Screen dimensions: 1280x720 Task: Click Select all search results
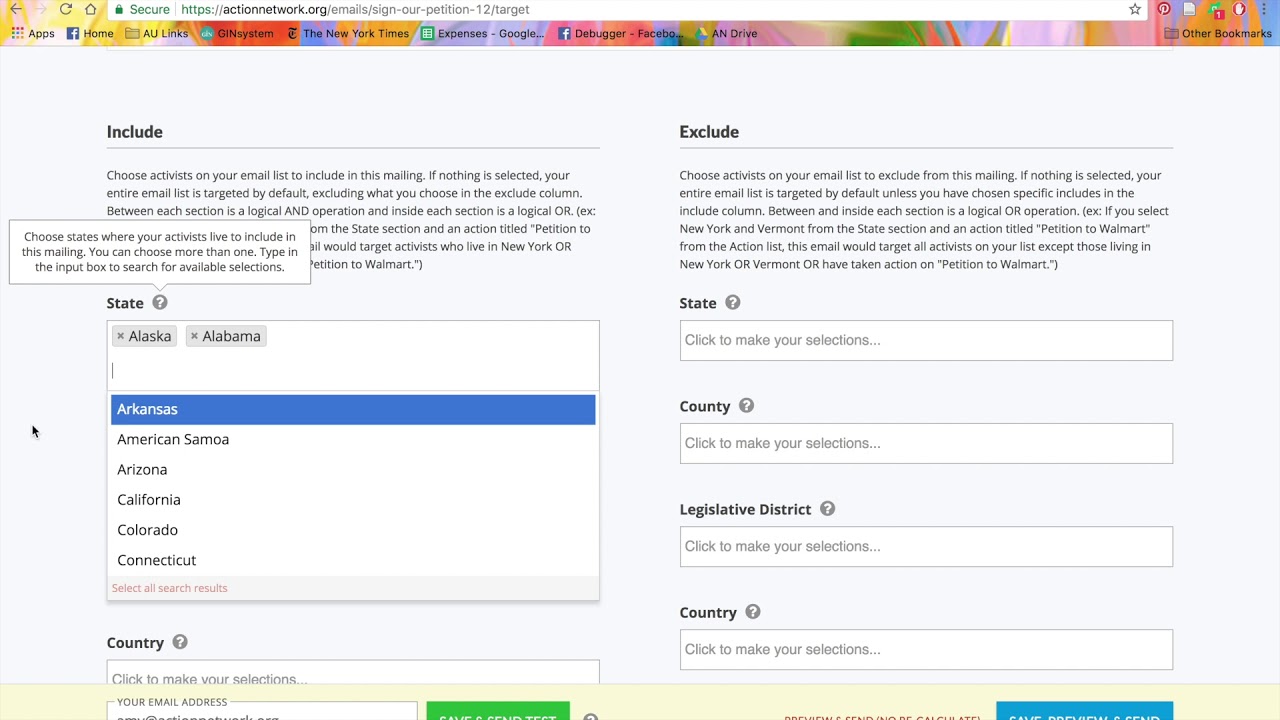click(170, 588)
